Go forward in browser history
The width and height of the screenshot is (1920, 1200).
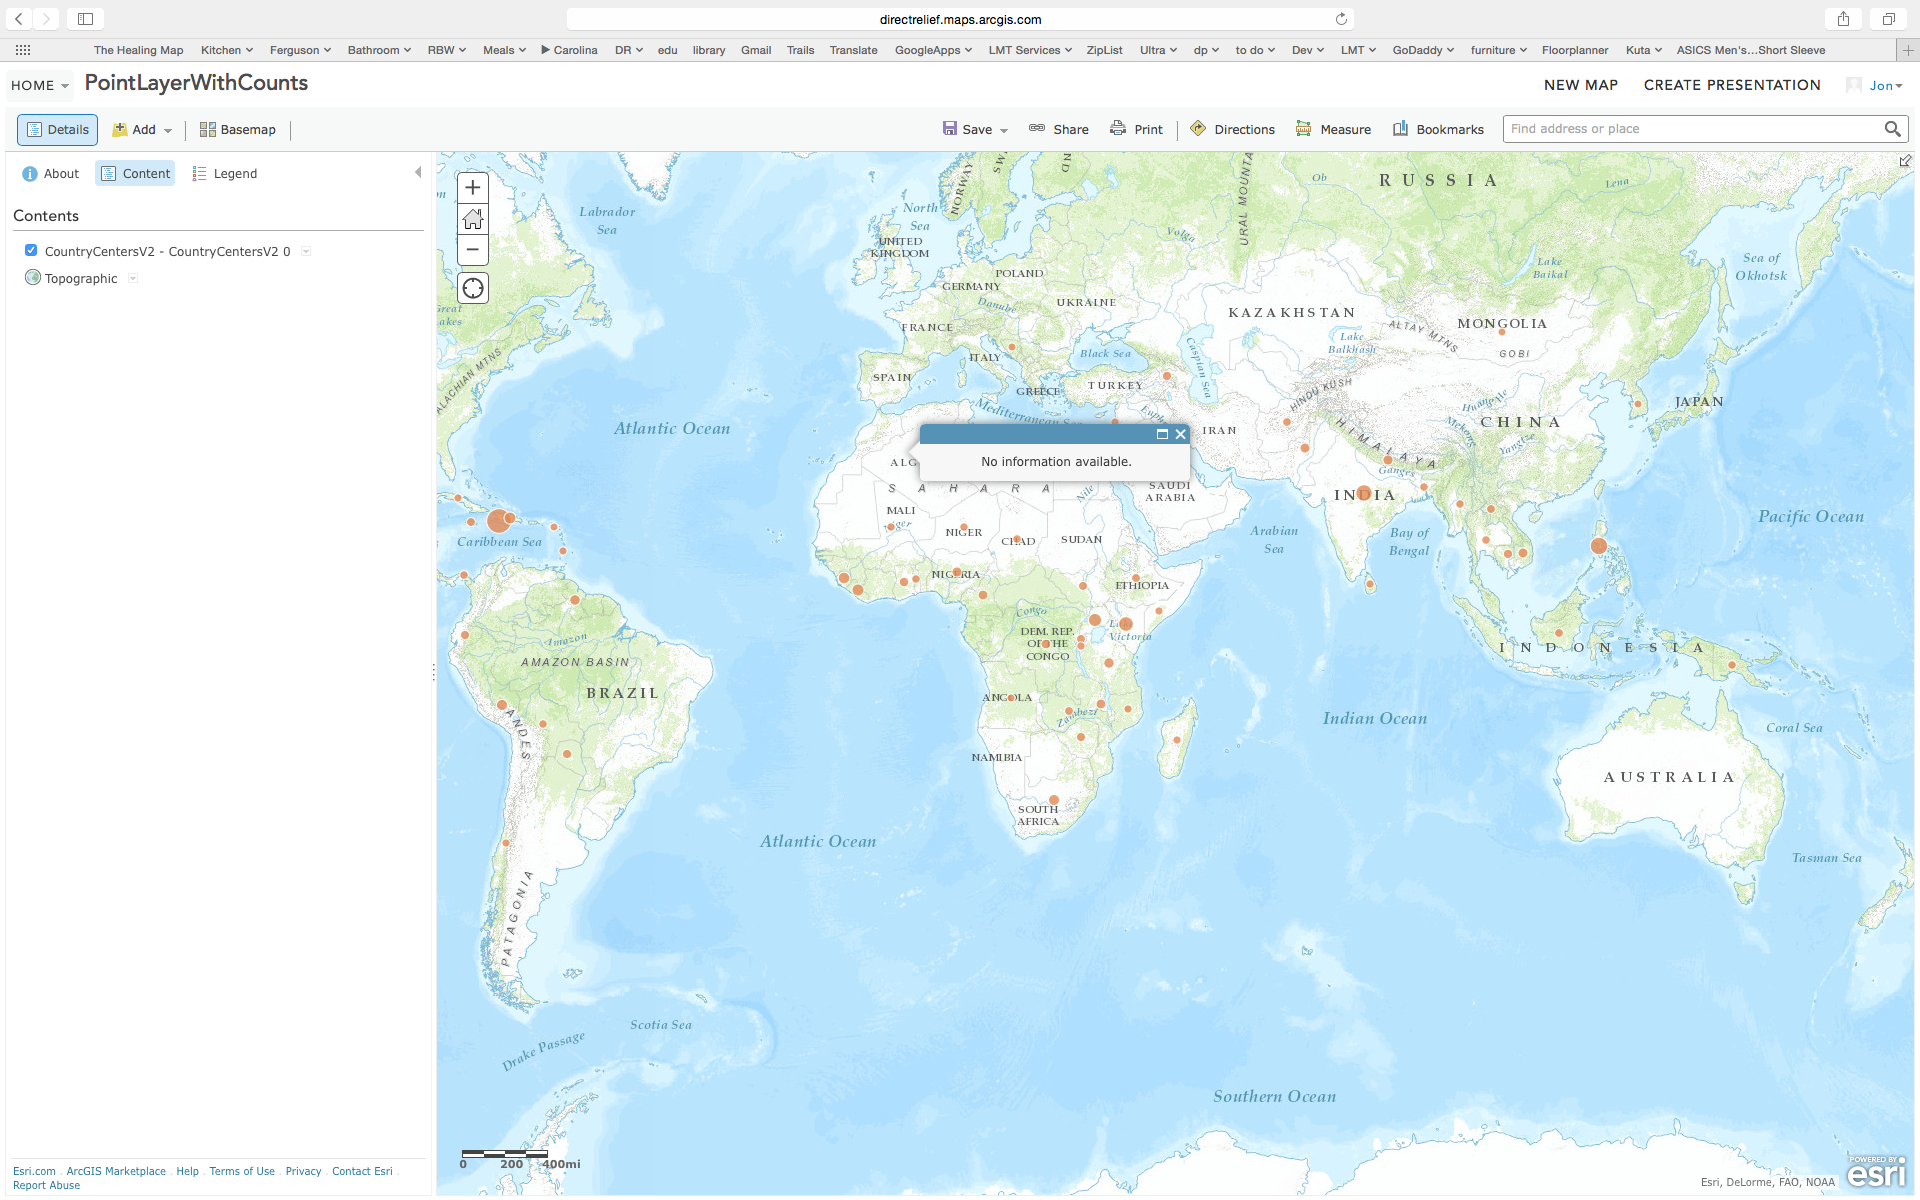pyautogui.click(x=46, y=19)
